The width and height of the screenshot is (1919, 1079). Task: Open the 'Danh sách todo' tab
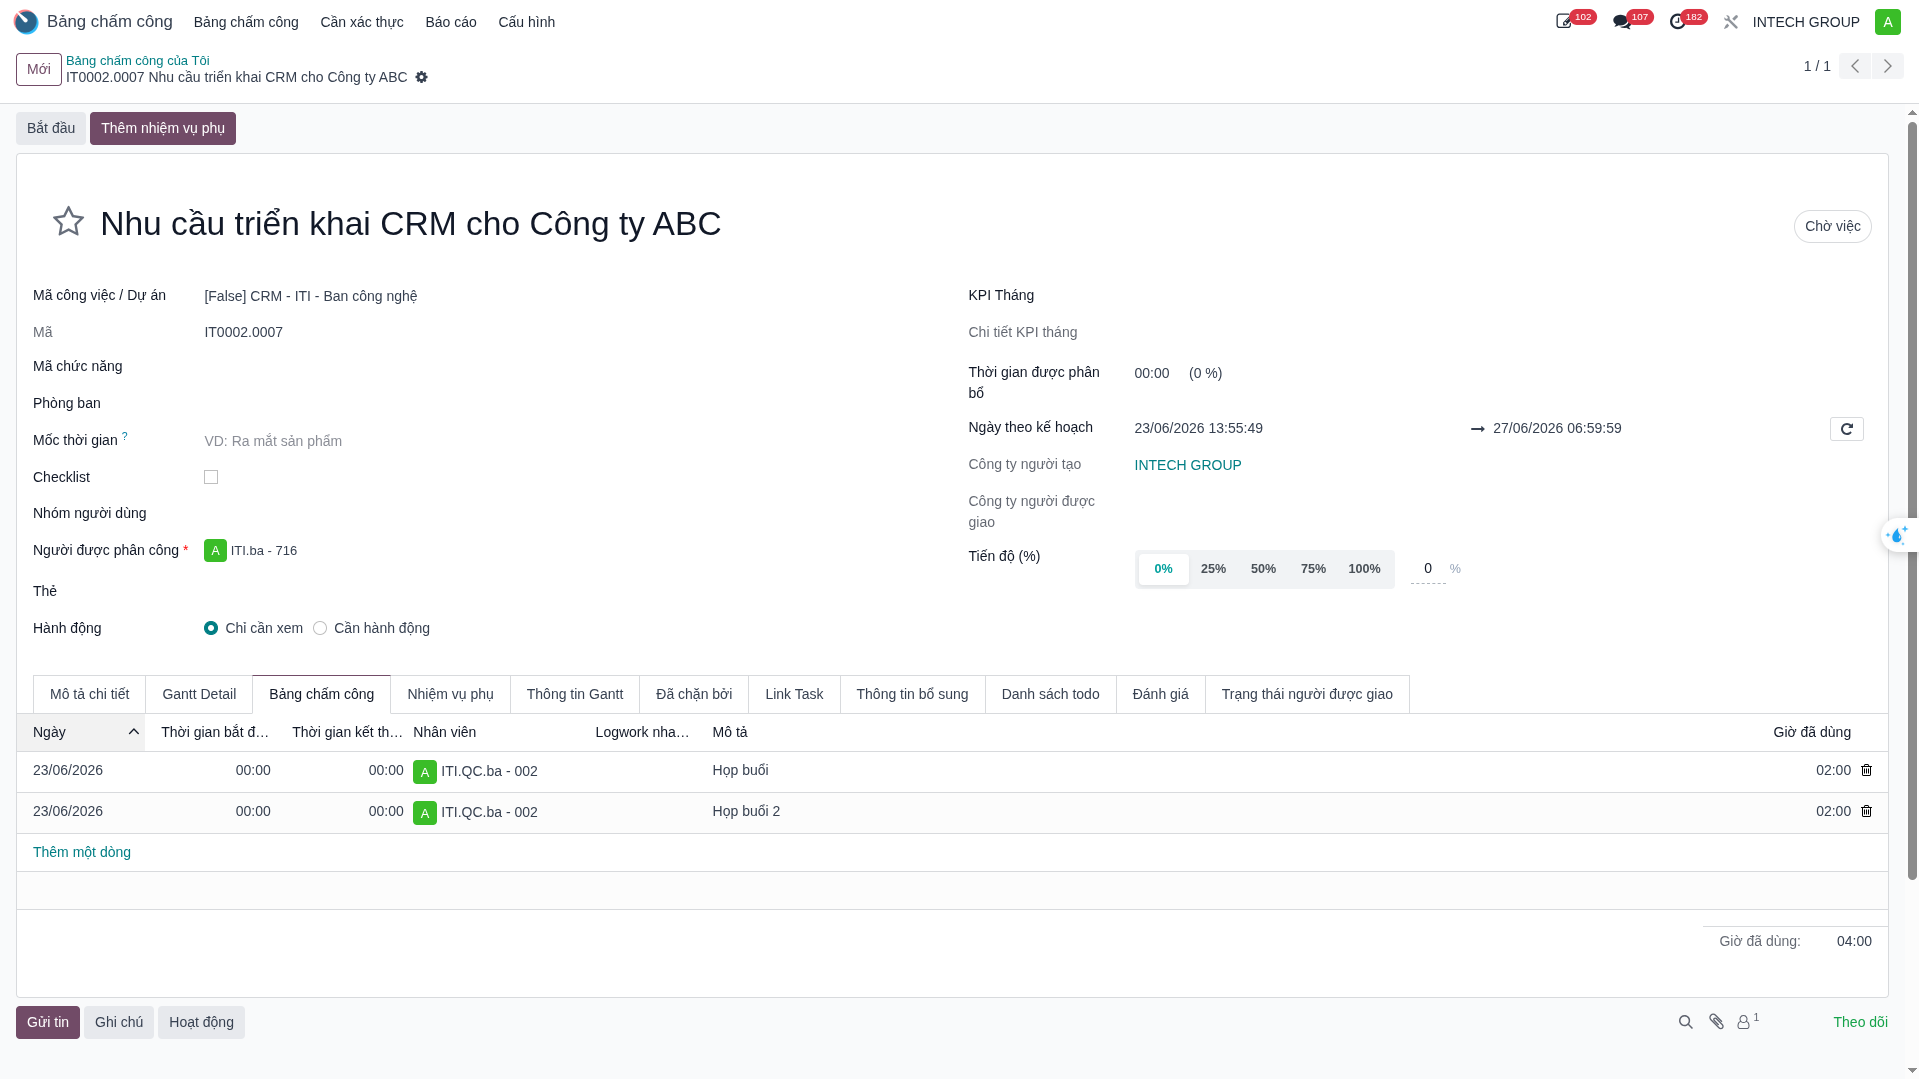pyautogui.click(x=1050, y=694)
